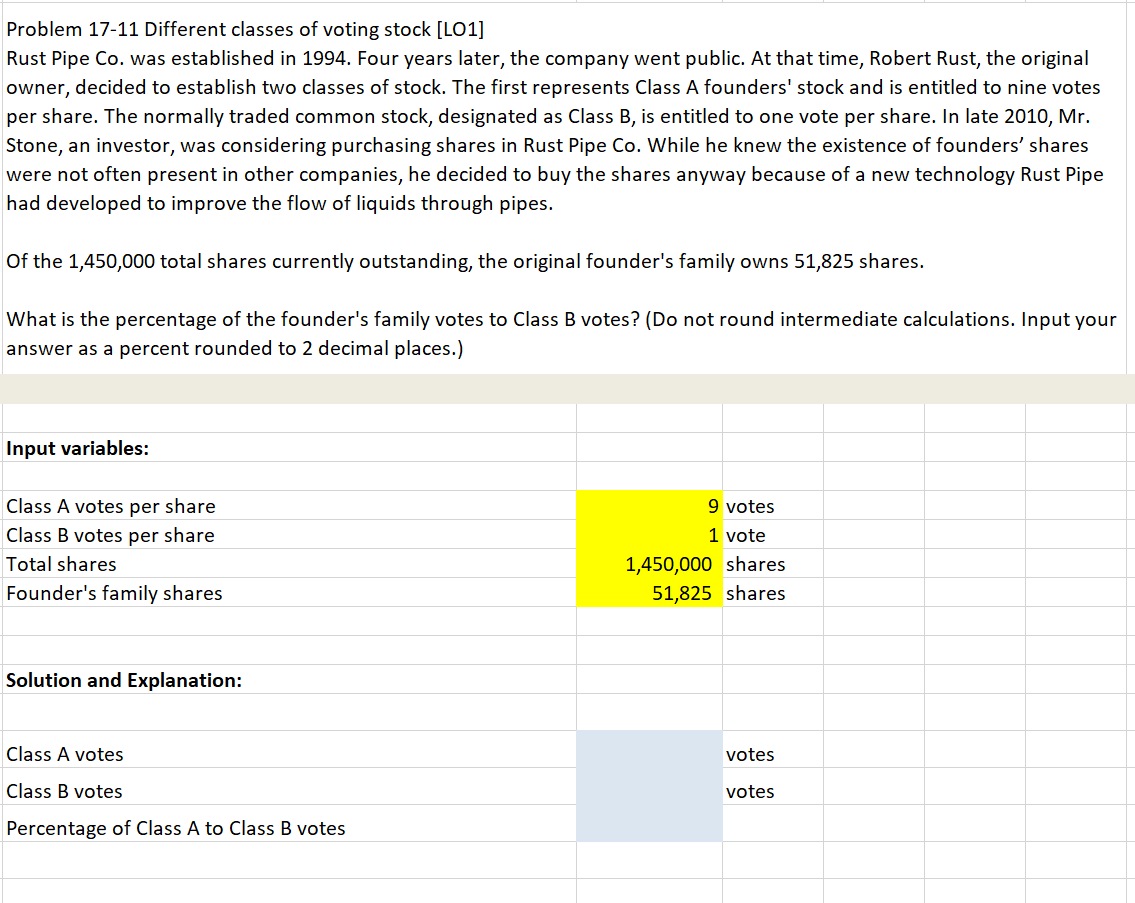Screen dimensions: 1135x903
Task: Select the yellow cell containing 51,825
Action: [x=649, y=592]
